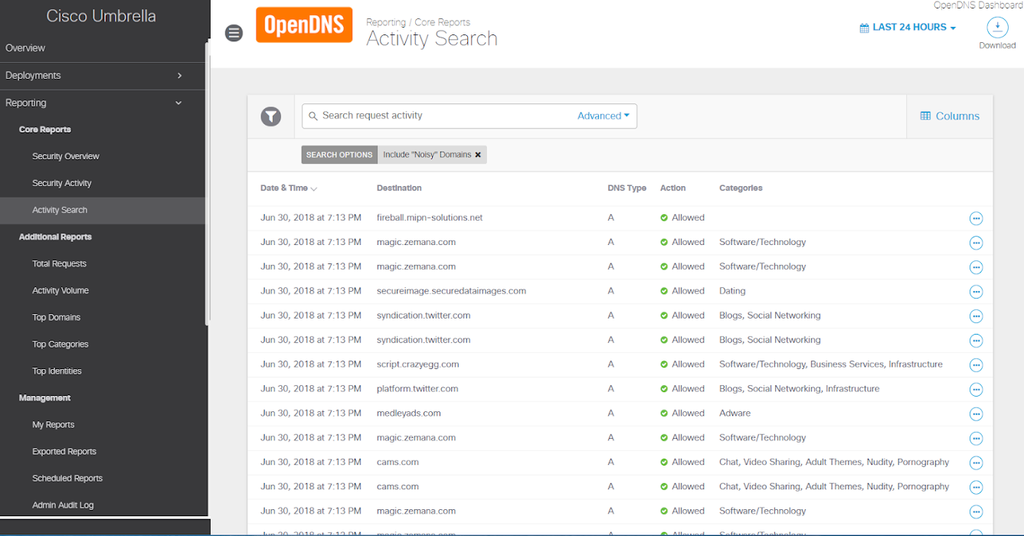Click the OpenDNS logo
Screen dimensions: 1024x536
(304, 25)
